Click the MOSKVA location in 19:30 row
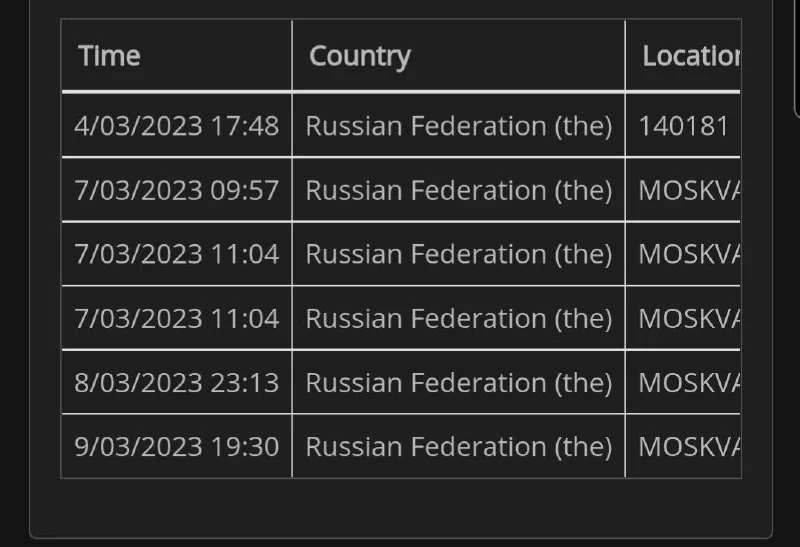Viewport: 800px width, 547px height. point(689,446)
